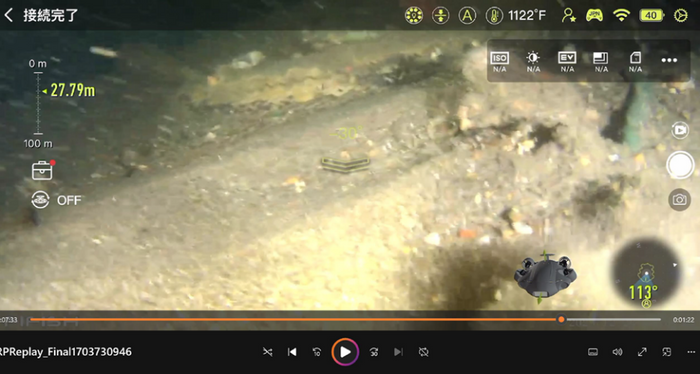This screenshot has height=374, width=700.
Task: Skip to the previous track
Action: tap(292, 352)
